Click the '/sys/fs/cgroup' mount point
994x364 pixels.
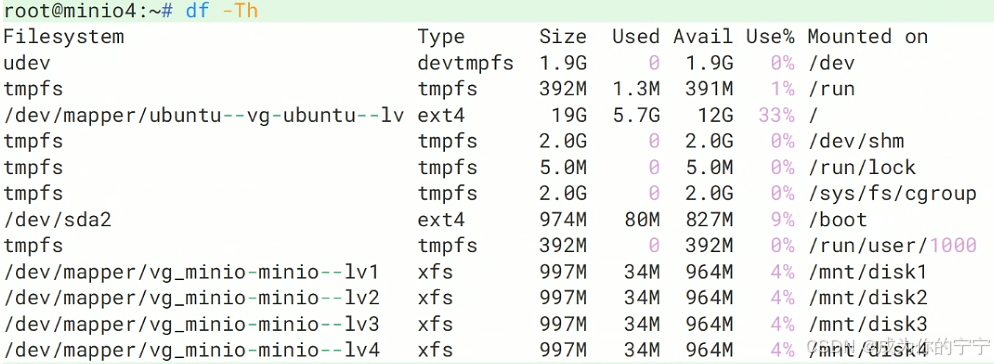(892, 193)
